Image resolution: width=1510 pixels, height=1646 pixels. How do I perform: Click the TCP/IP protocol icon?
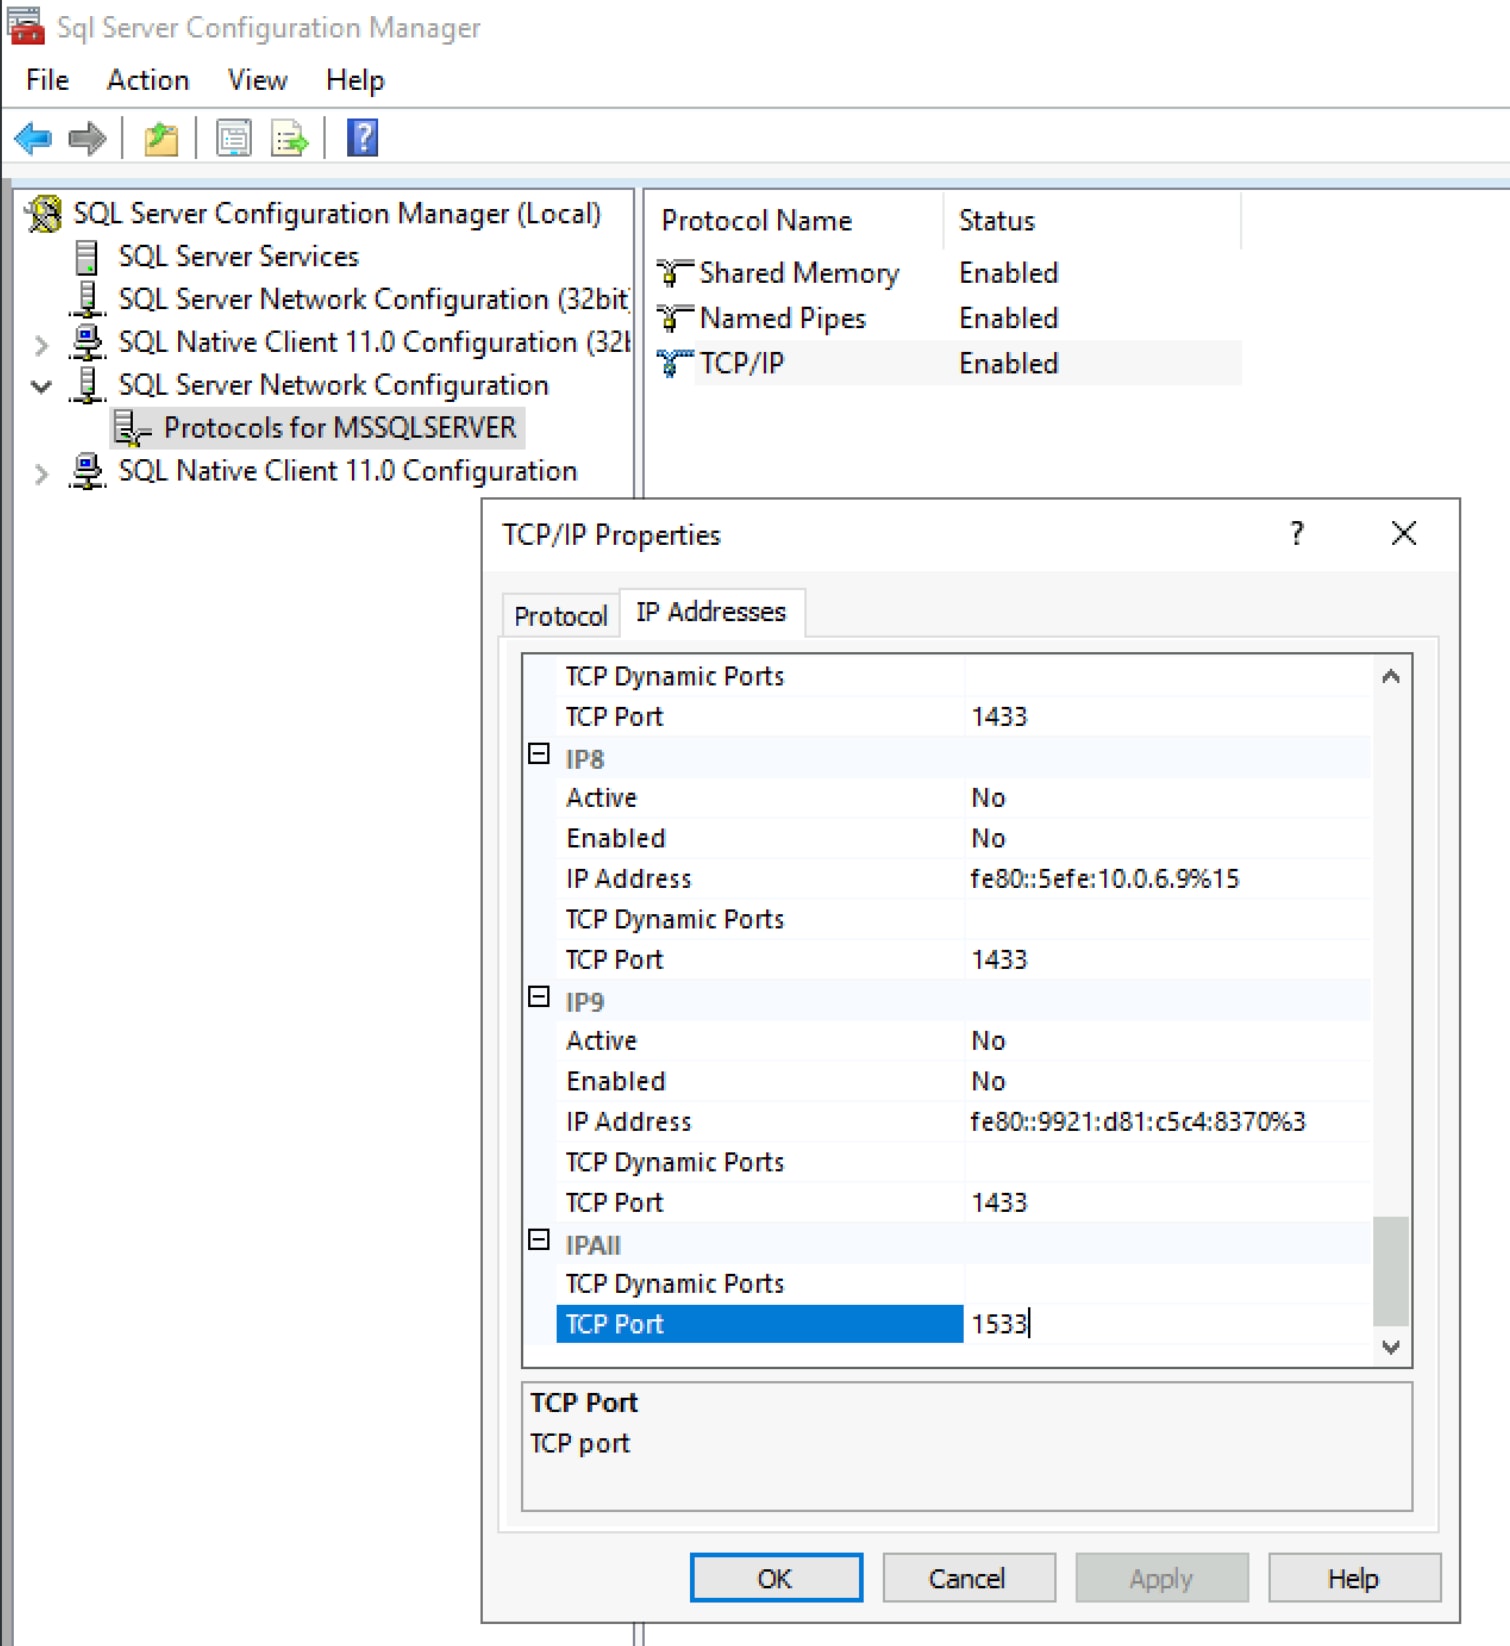point(674,364)
